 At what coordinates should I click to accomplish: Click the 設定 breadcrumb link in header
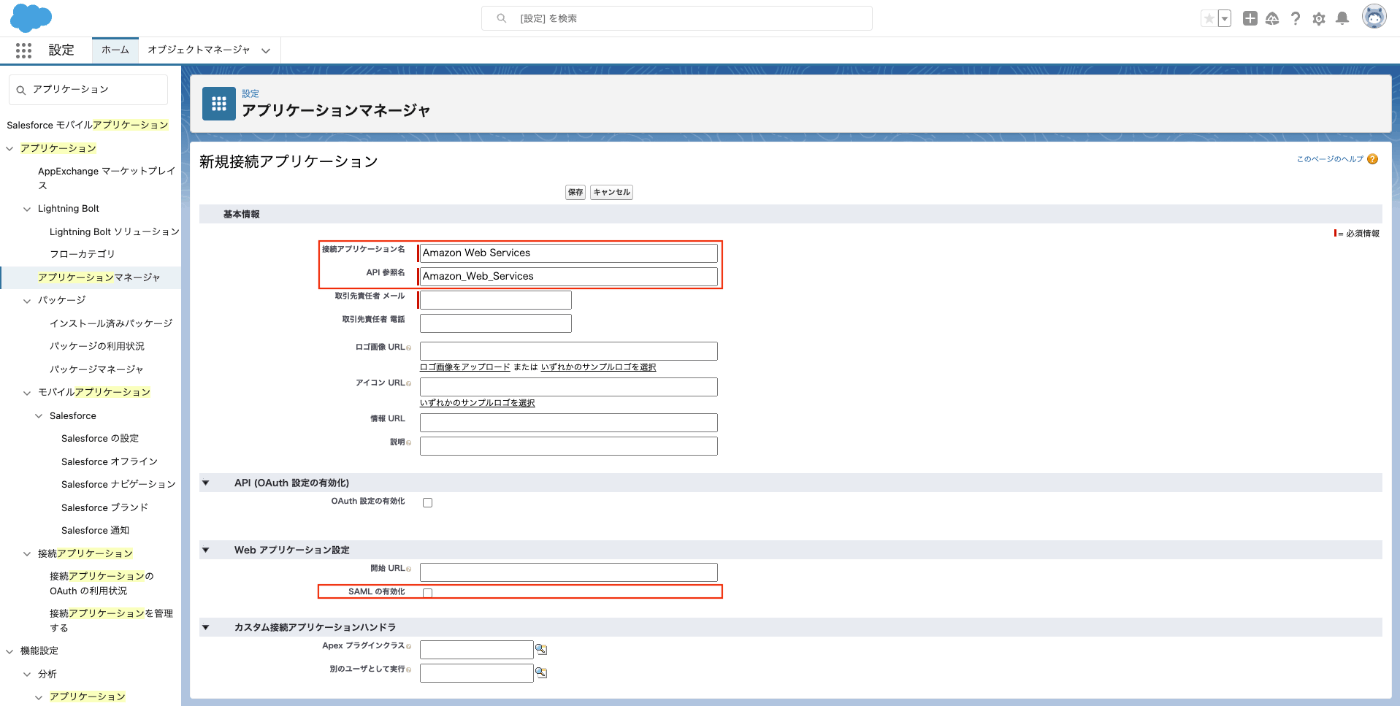coord(250,93)
